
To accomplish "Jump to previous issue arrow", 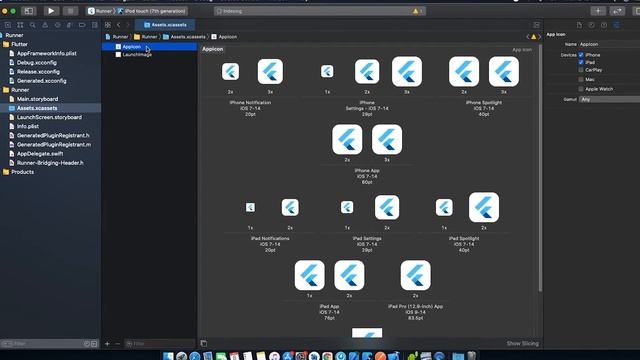I will tap(527, 37).
